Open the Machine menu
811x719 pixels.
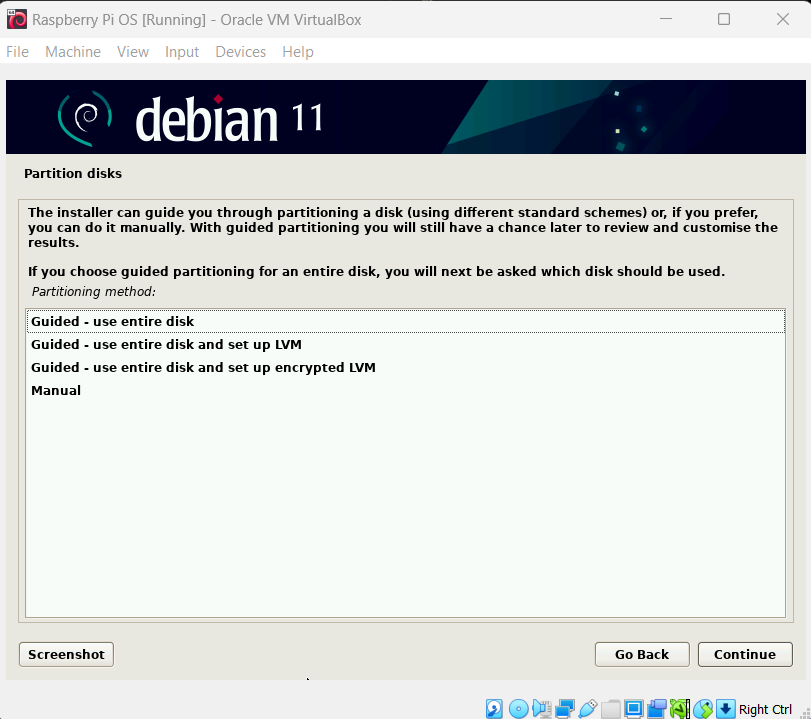click(x=73, y=52)
